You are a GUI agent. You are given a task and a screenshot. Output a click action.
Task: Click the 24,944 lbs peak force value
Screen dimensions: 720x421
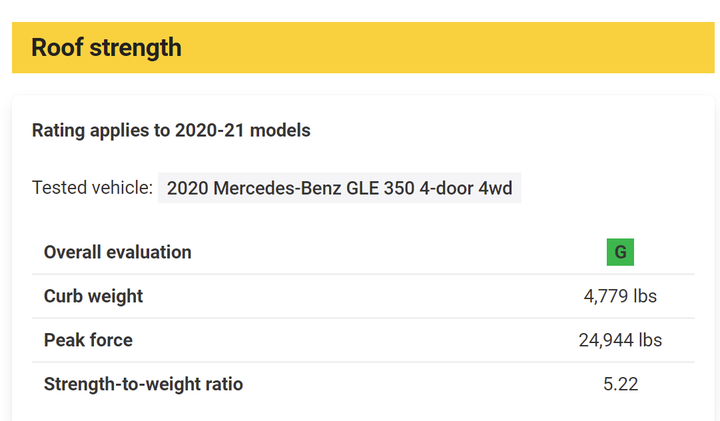point(620,340)
